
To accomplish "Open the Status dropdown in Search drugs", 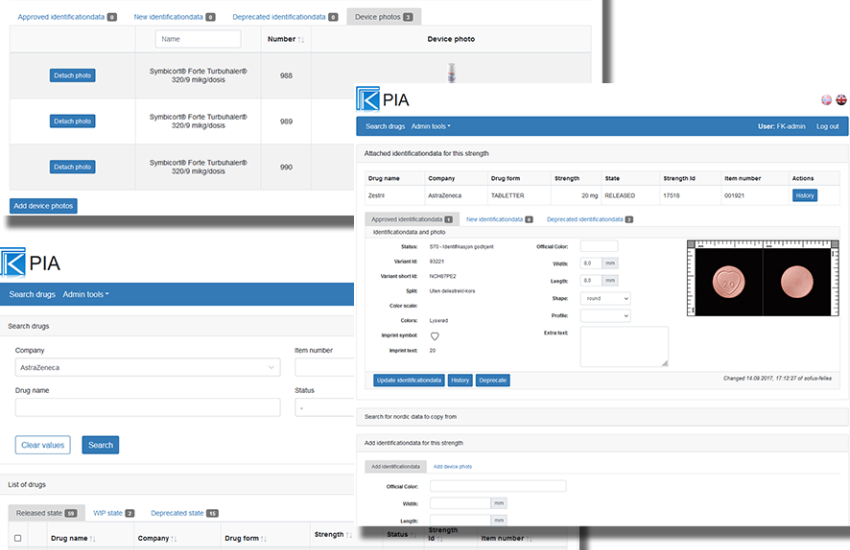I will coord(324,407).
